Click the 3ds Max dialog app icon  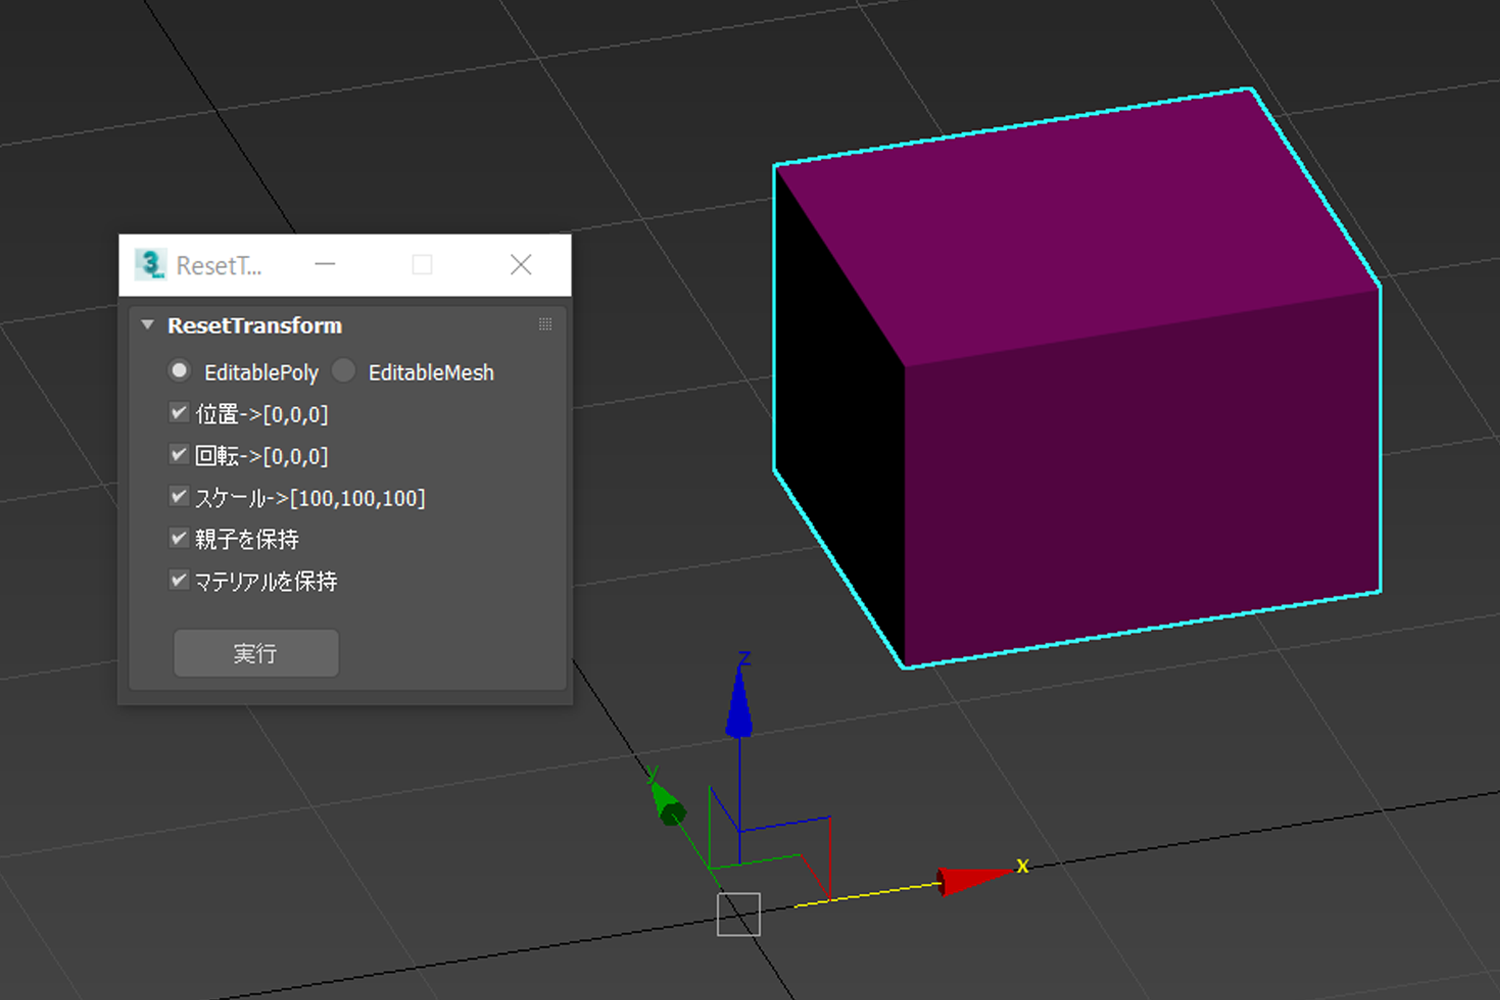pos(150,265)
